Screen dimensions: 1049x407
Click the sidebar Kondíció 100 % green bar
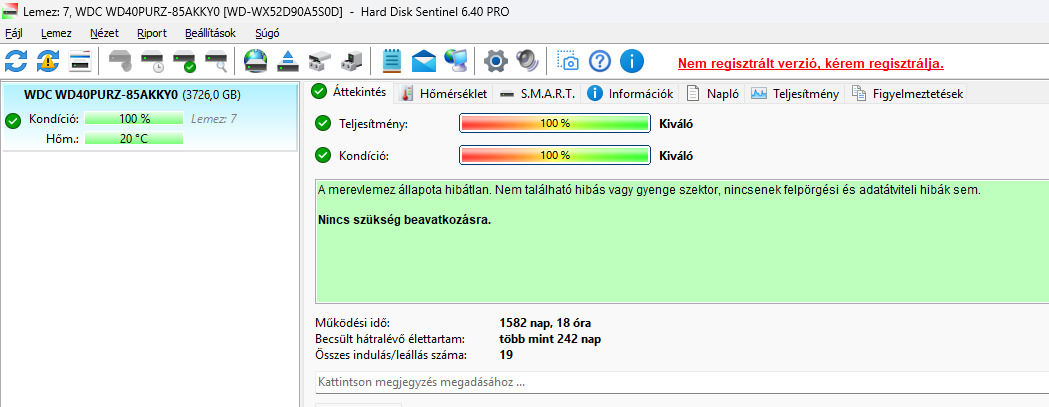coord(134,119)
